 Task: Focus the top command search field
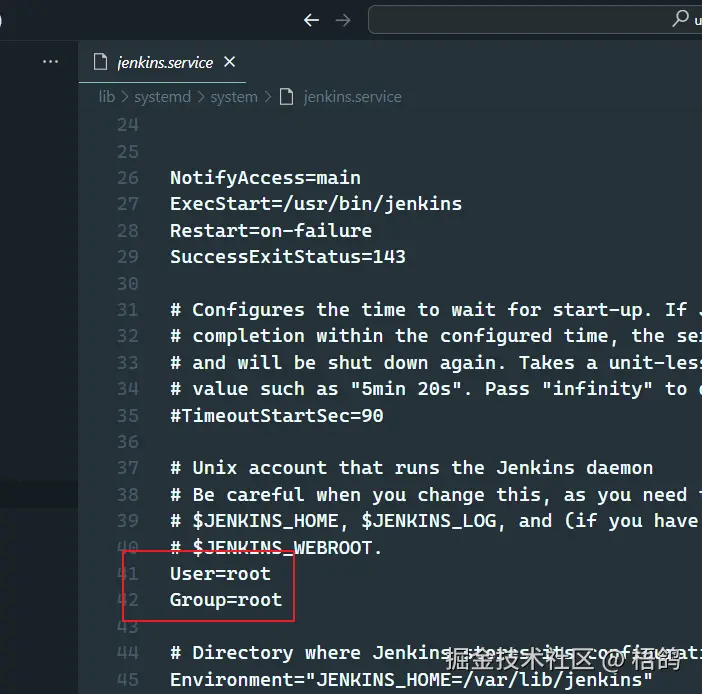(x=535, y=20)
